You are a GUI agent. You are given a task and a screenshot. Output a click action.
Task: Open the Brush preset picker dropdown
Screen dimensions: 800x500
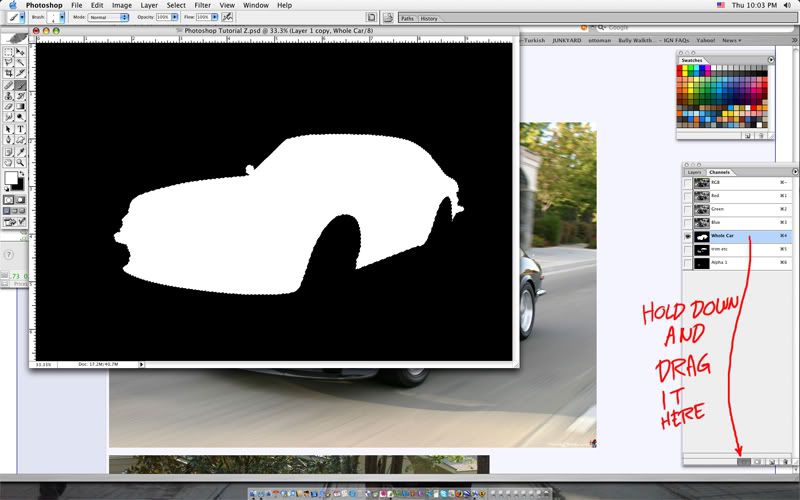(x=61, y=17)
